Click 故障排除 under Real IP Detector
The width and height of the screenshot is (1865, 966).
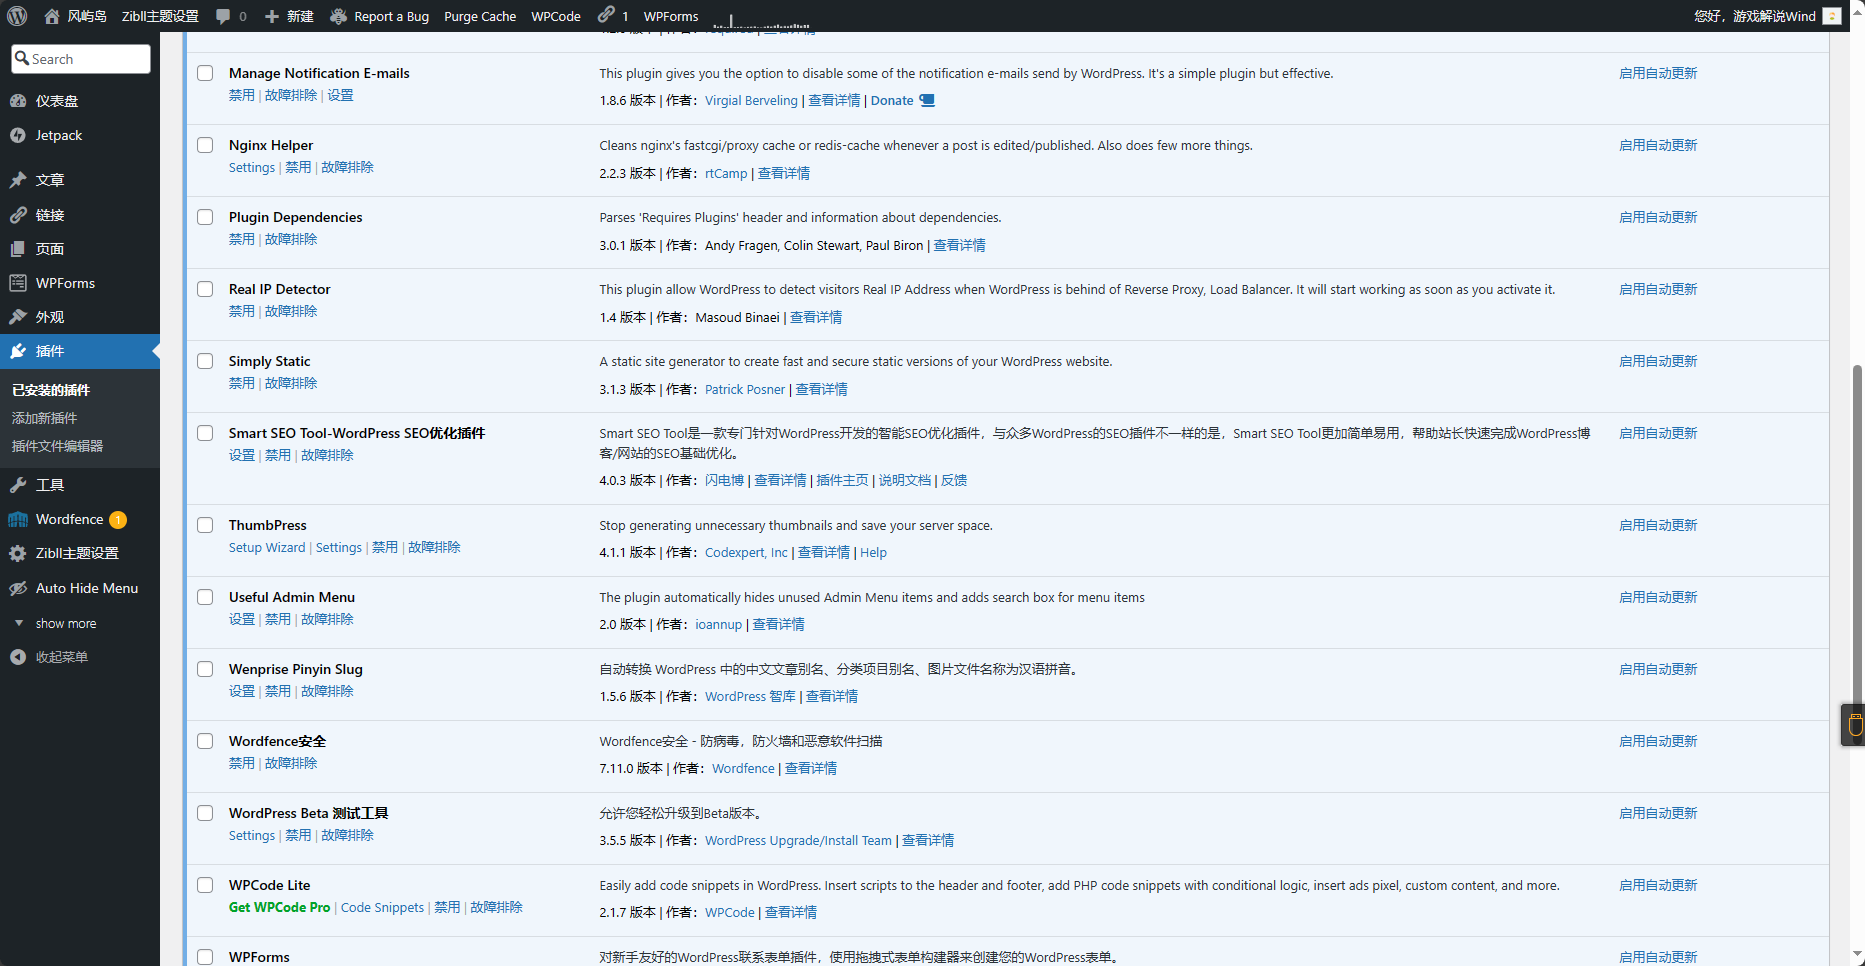[291, 311]
